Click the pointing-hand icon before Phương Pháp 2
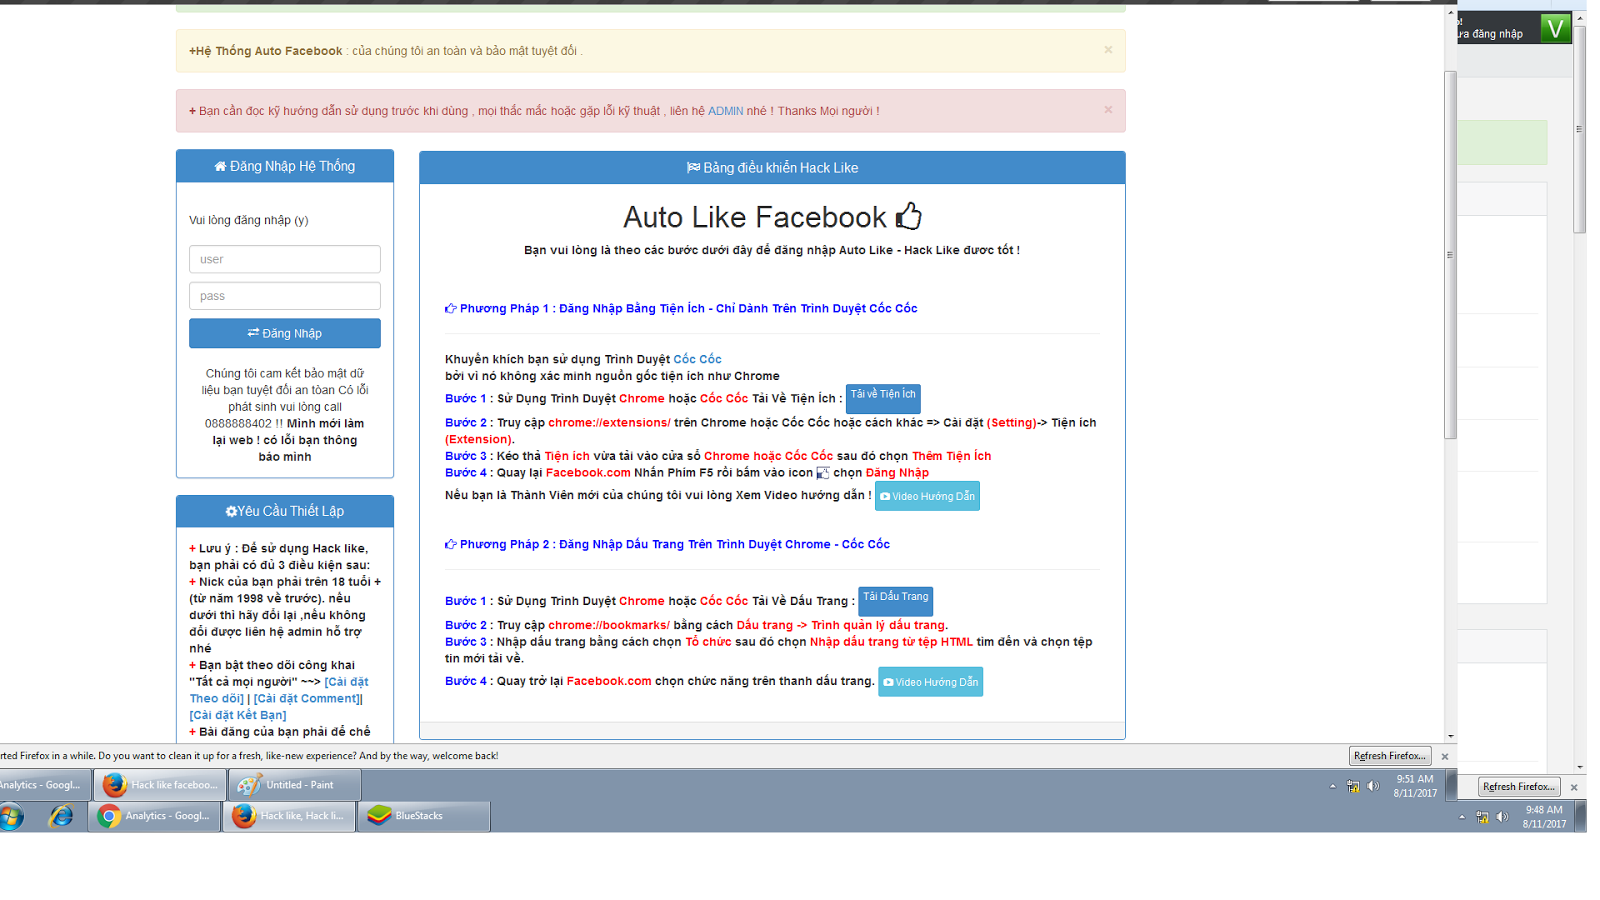 coord(451,544)
